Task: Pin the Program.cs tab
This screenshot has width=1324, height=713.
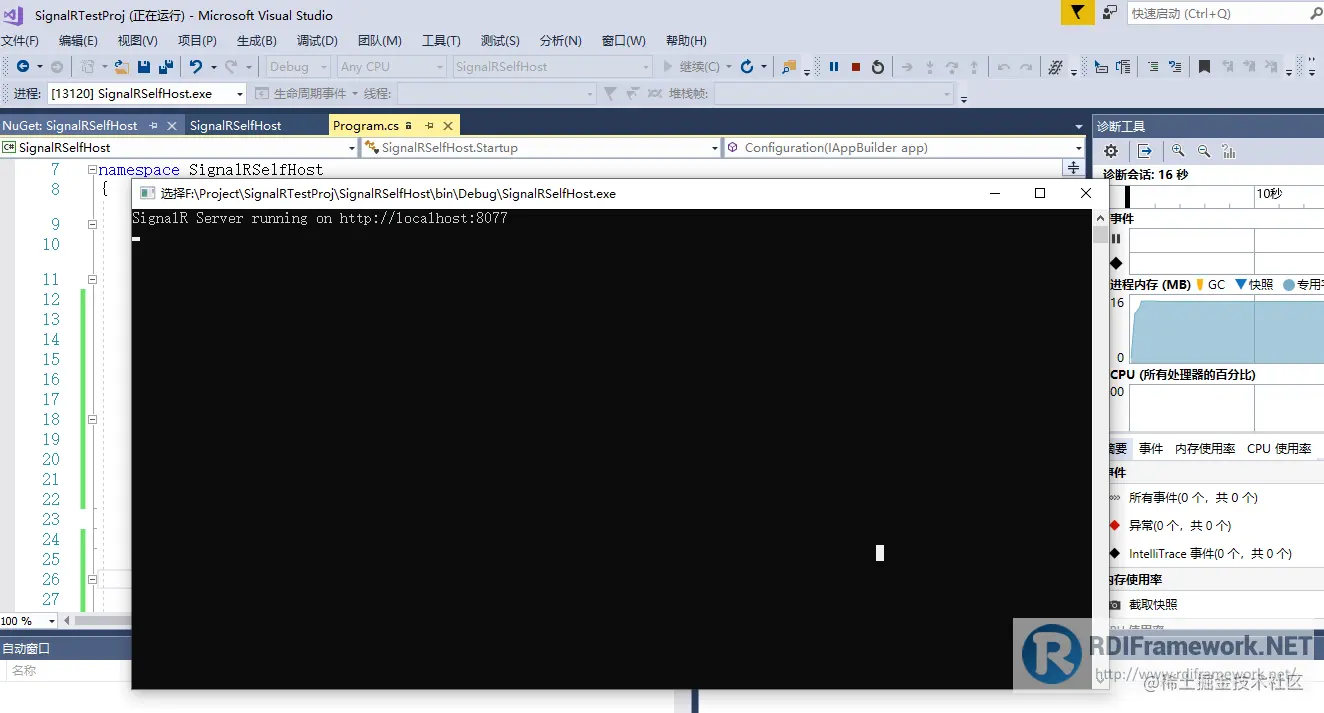Action: click(x=429, y=126)
